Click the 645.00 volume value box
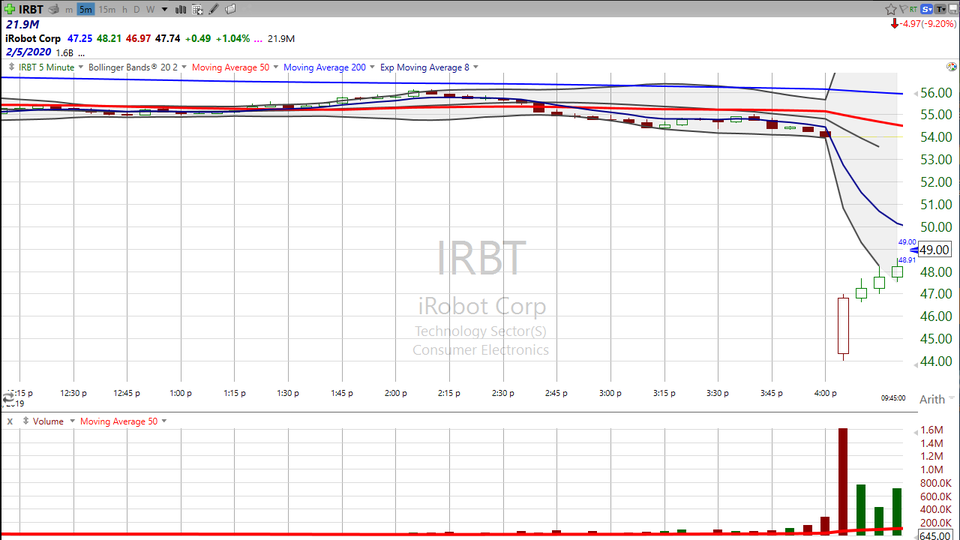The height and width of the screenshot is (540, 960). click(935, 535)
